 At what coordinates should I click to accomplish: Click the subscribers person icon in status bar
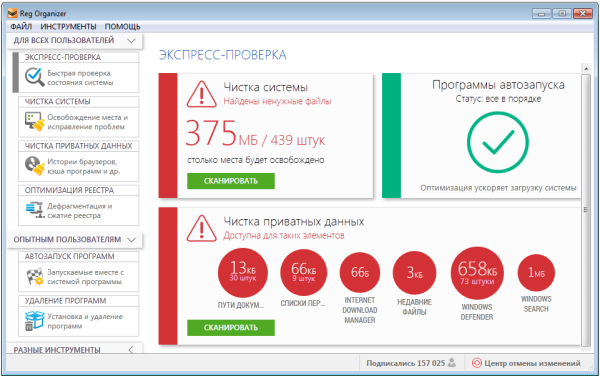(452, 363)
